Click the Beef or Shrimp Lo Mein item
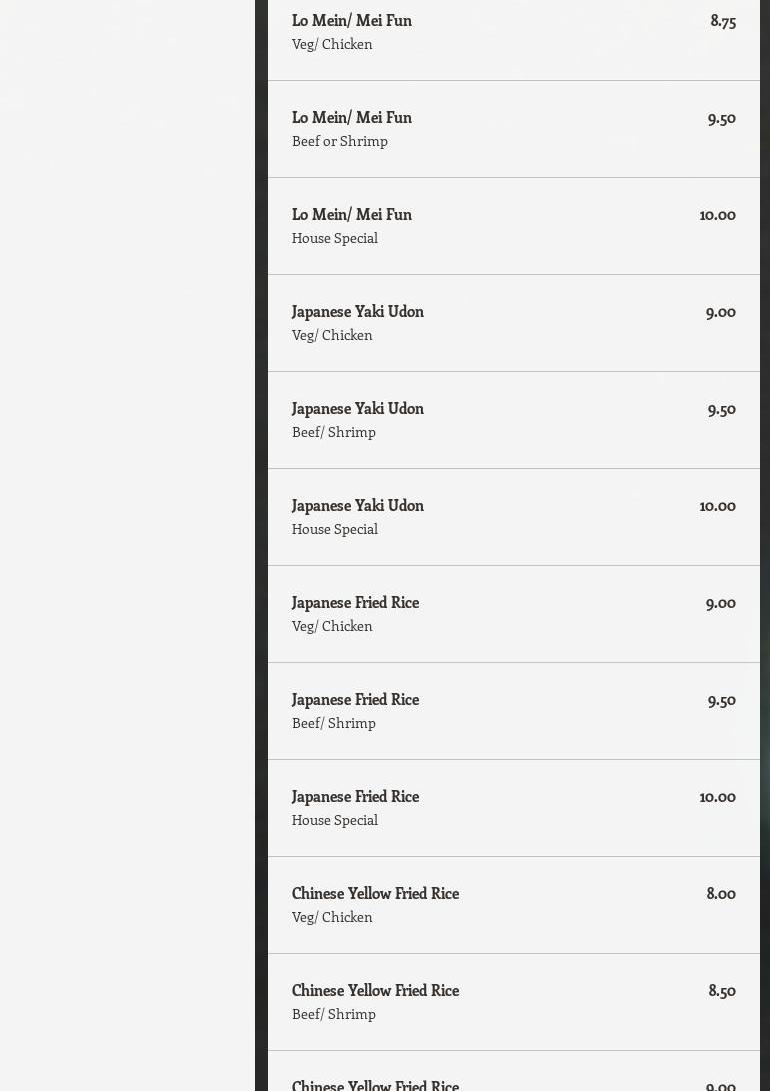The width and height of the screenshot is (770, 1091). [x=351, y=117]
